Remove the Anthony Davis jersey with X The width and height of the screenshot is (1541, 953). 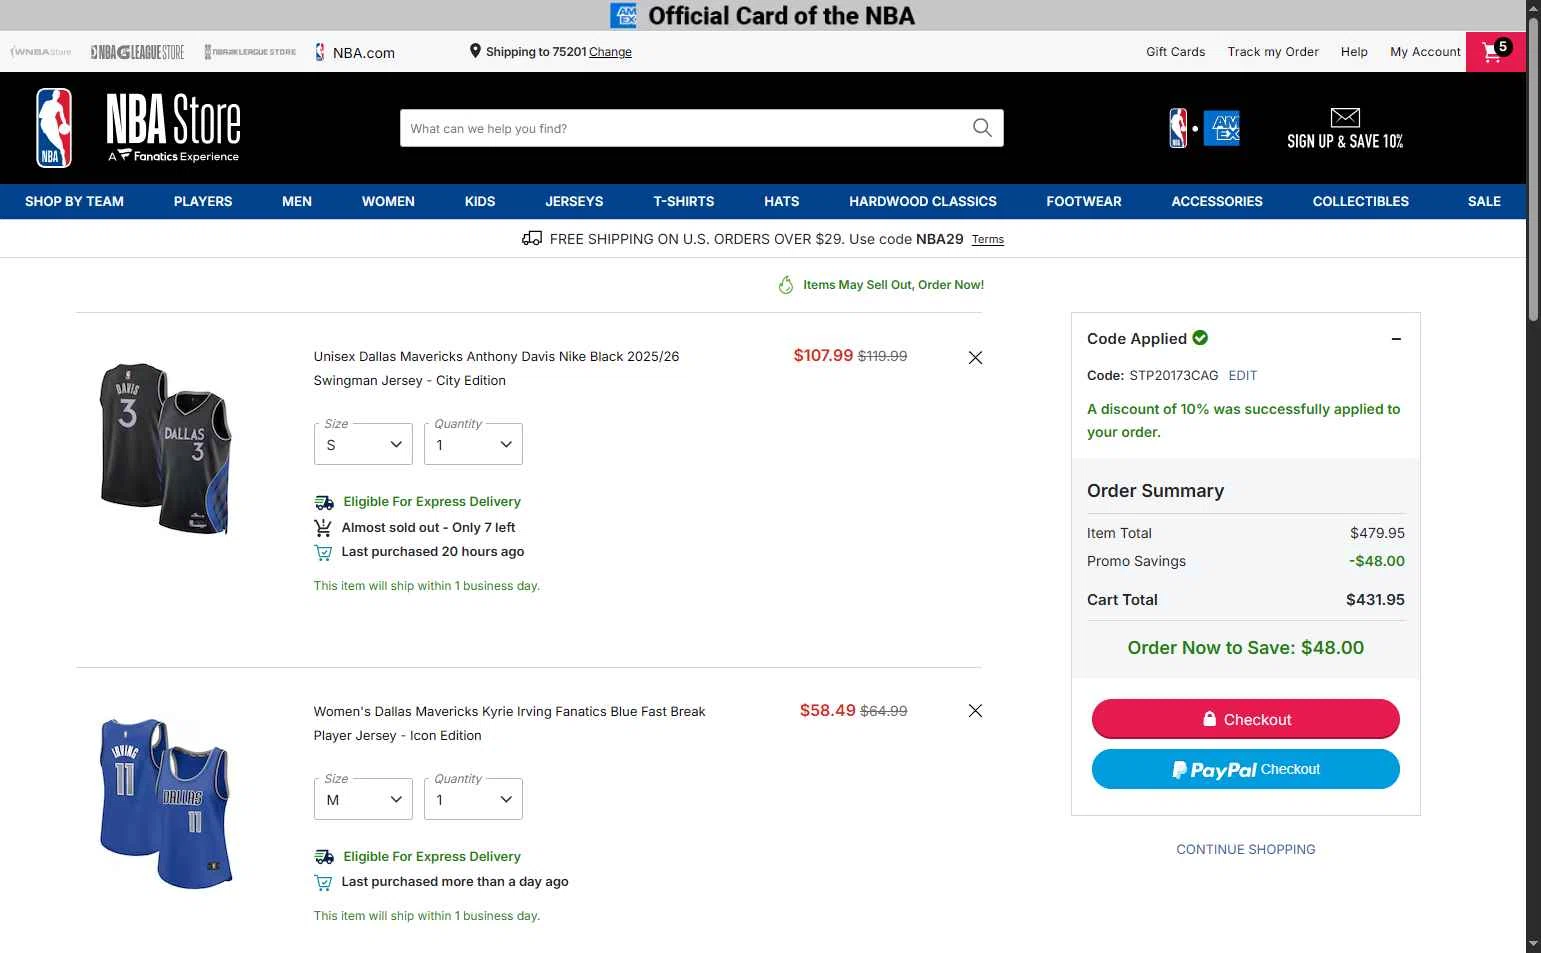pyautogui.click(x=975, y=357)
